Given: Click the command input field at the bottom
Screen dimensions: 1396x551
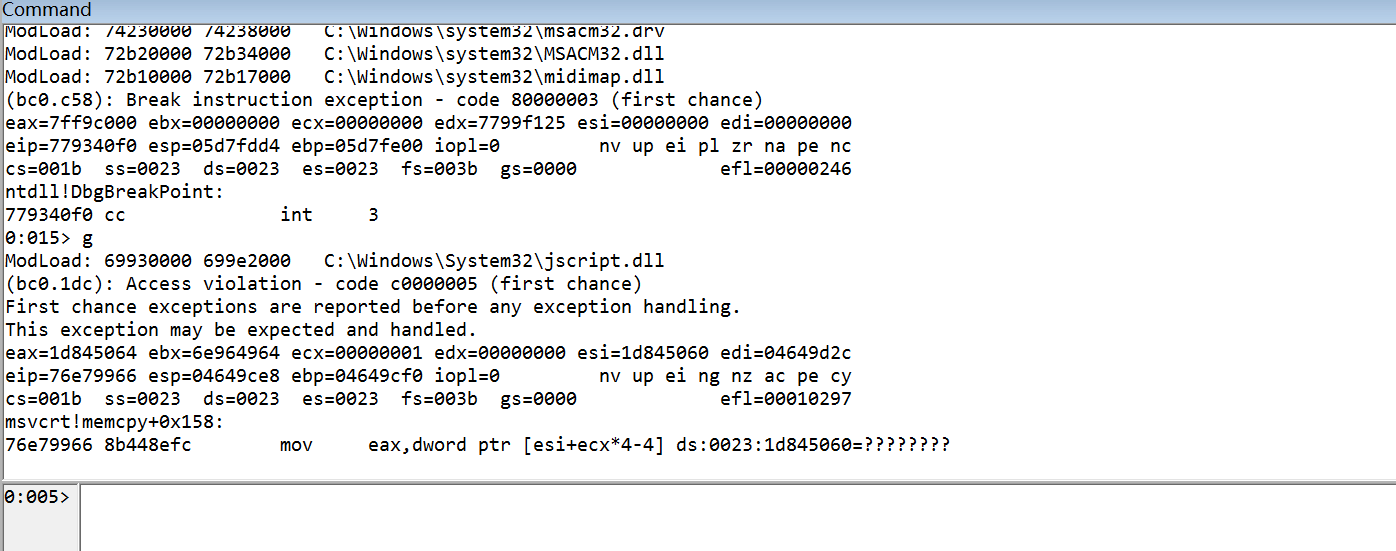Looking at the screenshot, I should tap(737, 518).
